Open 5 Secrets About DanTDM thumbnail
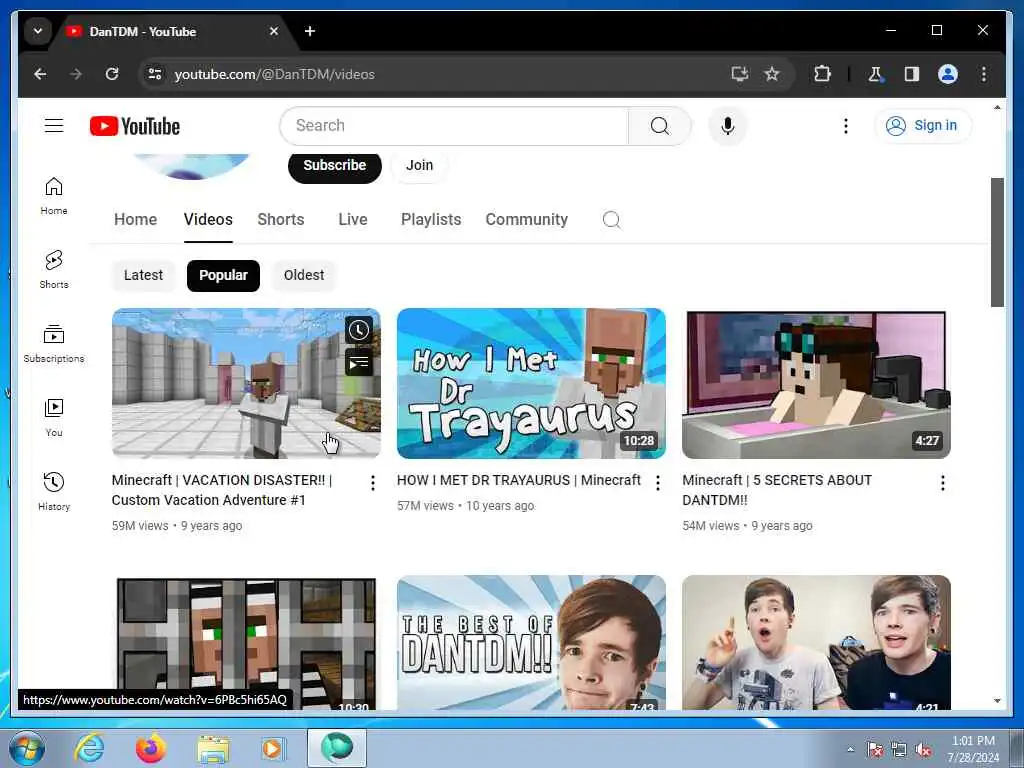This screenshot has width=1024, height=768. [816, 383]
